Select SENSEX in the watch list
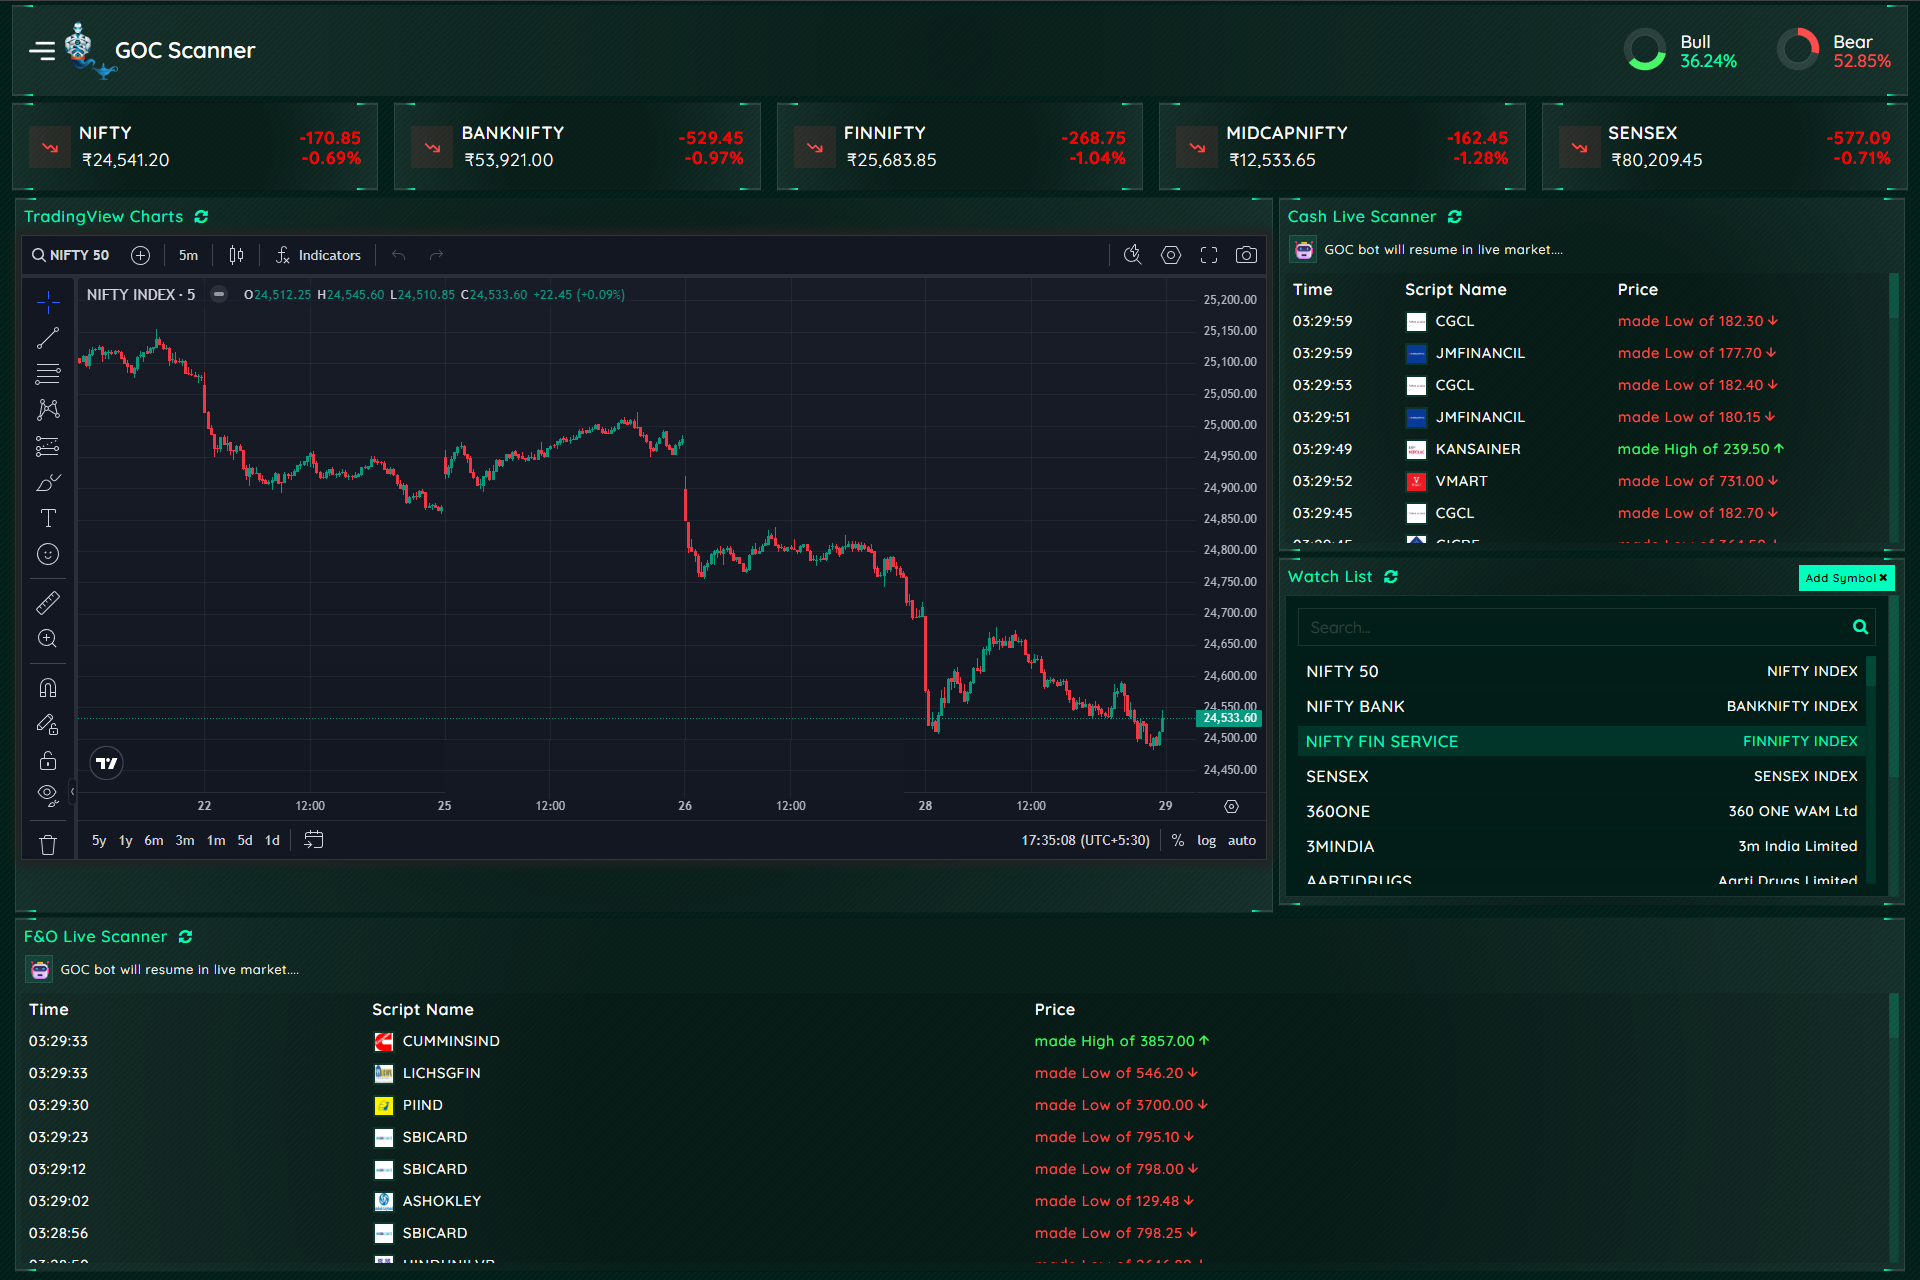1920x1280 pixels. (1581, 776)
